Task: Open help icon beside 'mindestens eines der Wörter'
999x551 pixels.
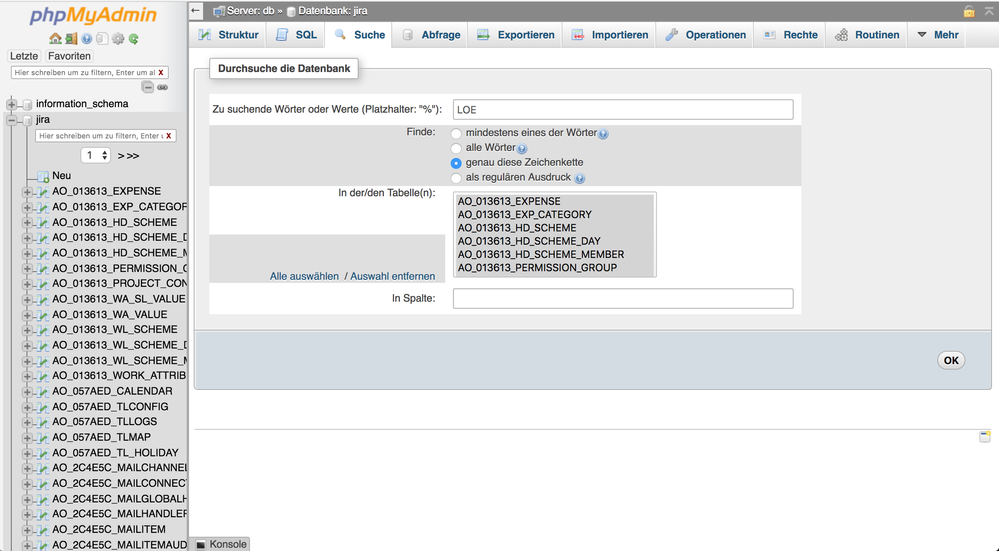Action: 603,134
